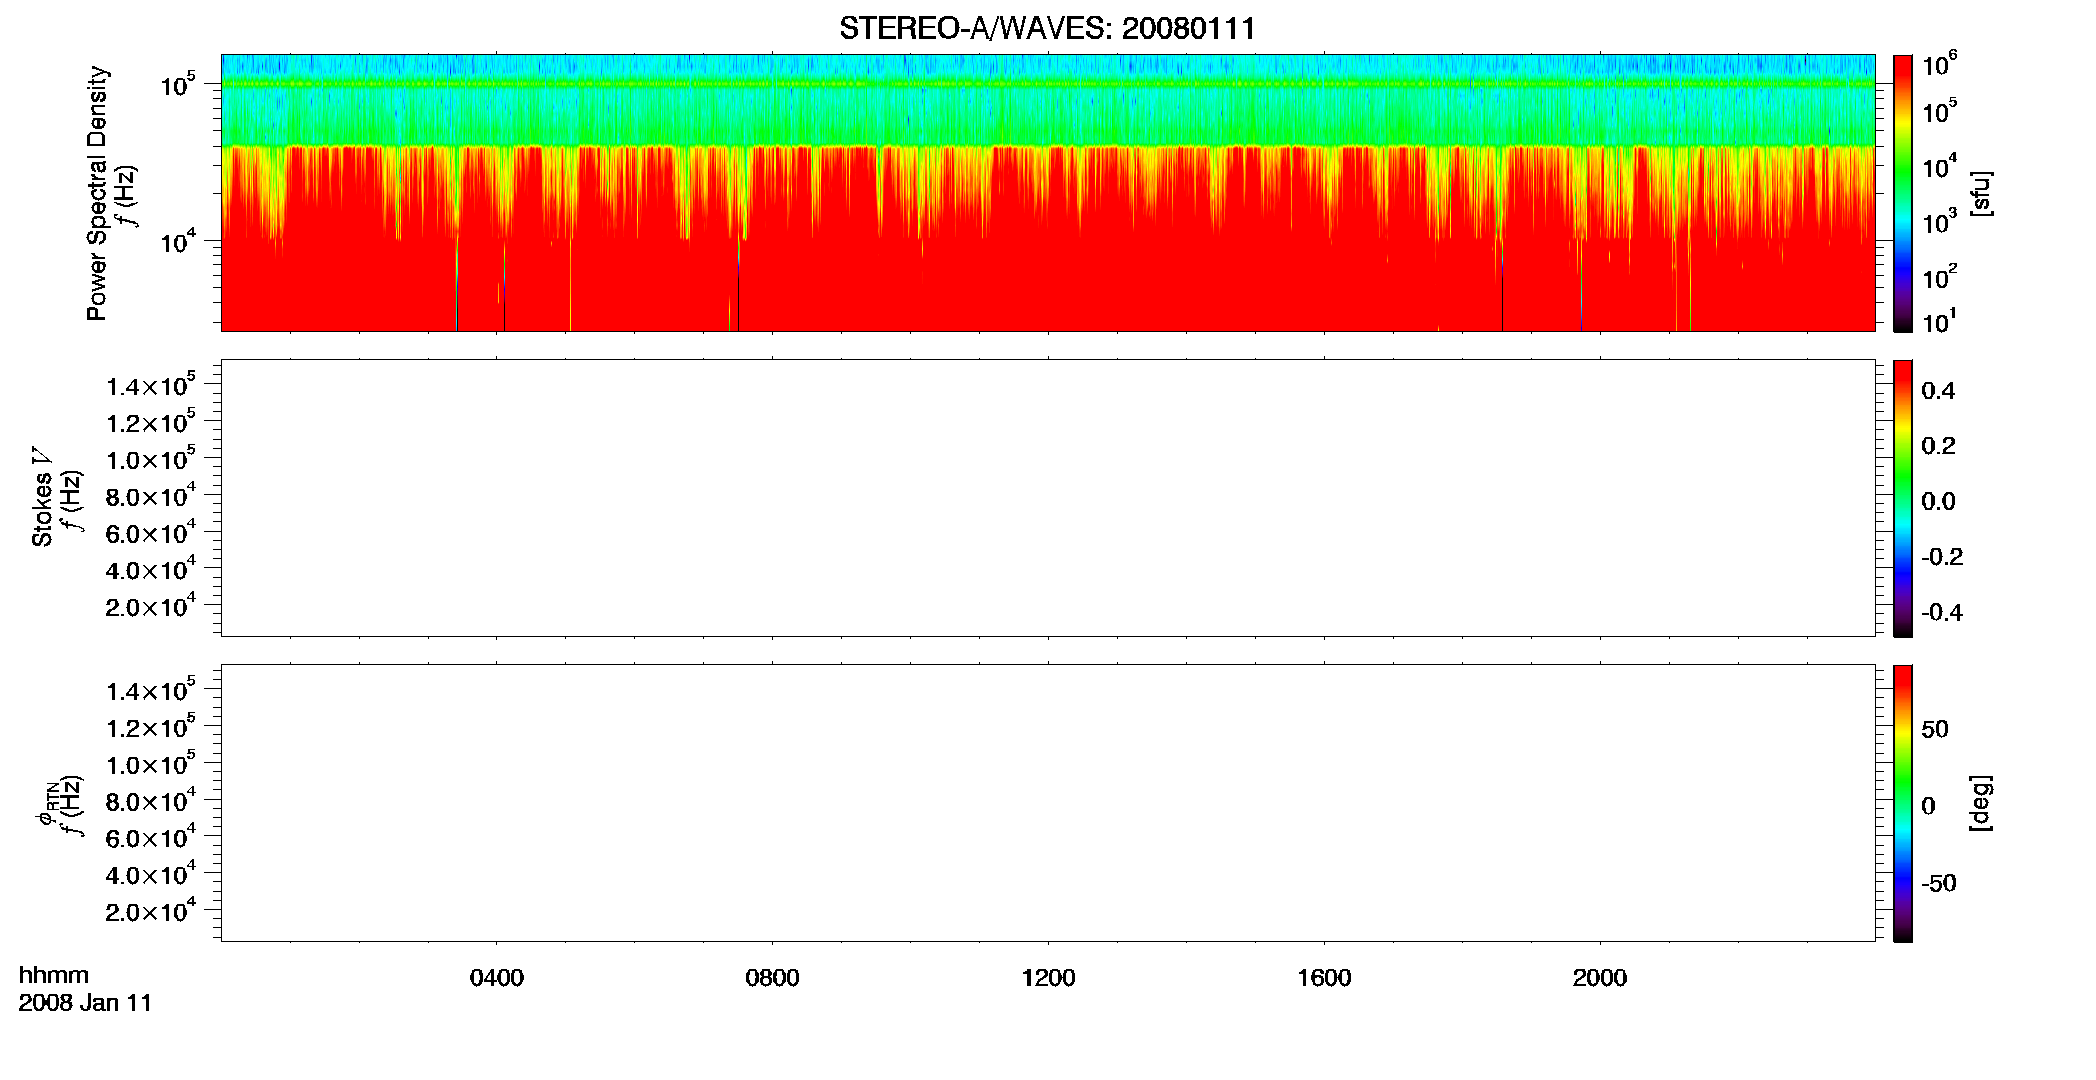This screenshot has height=1080, width=2096.
Task: Click the -50 value on degrees colorbar
Action: coord(1939,884)
